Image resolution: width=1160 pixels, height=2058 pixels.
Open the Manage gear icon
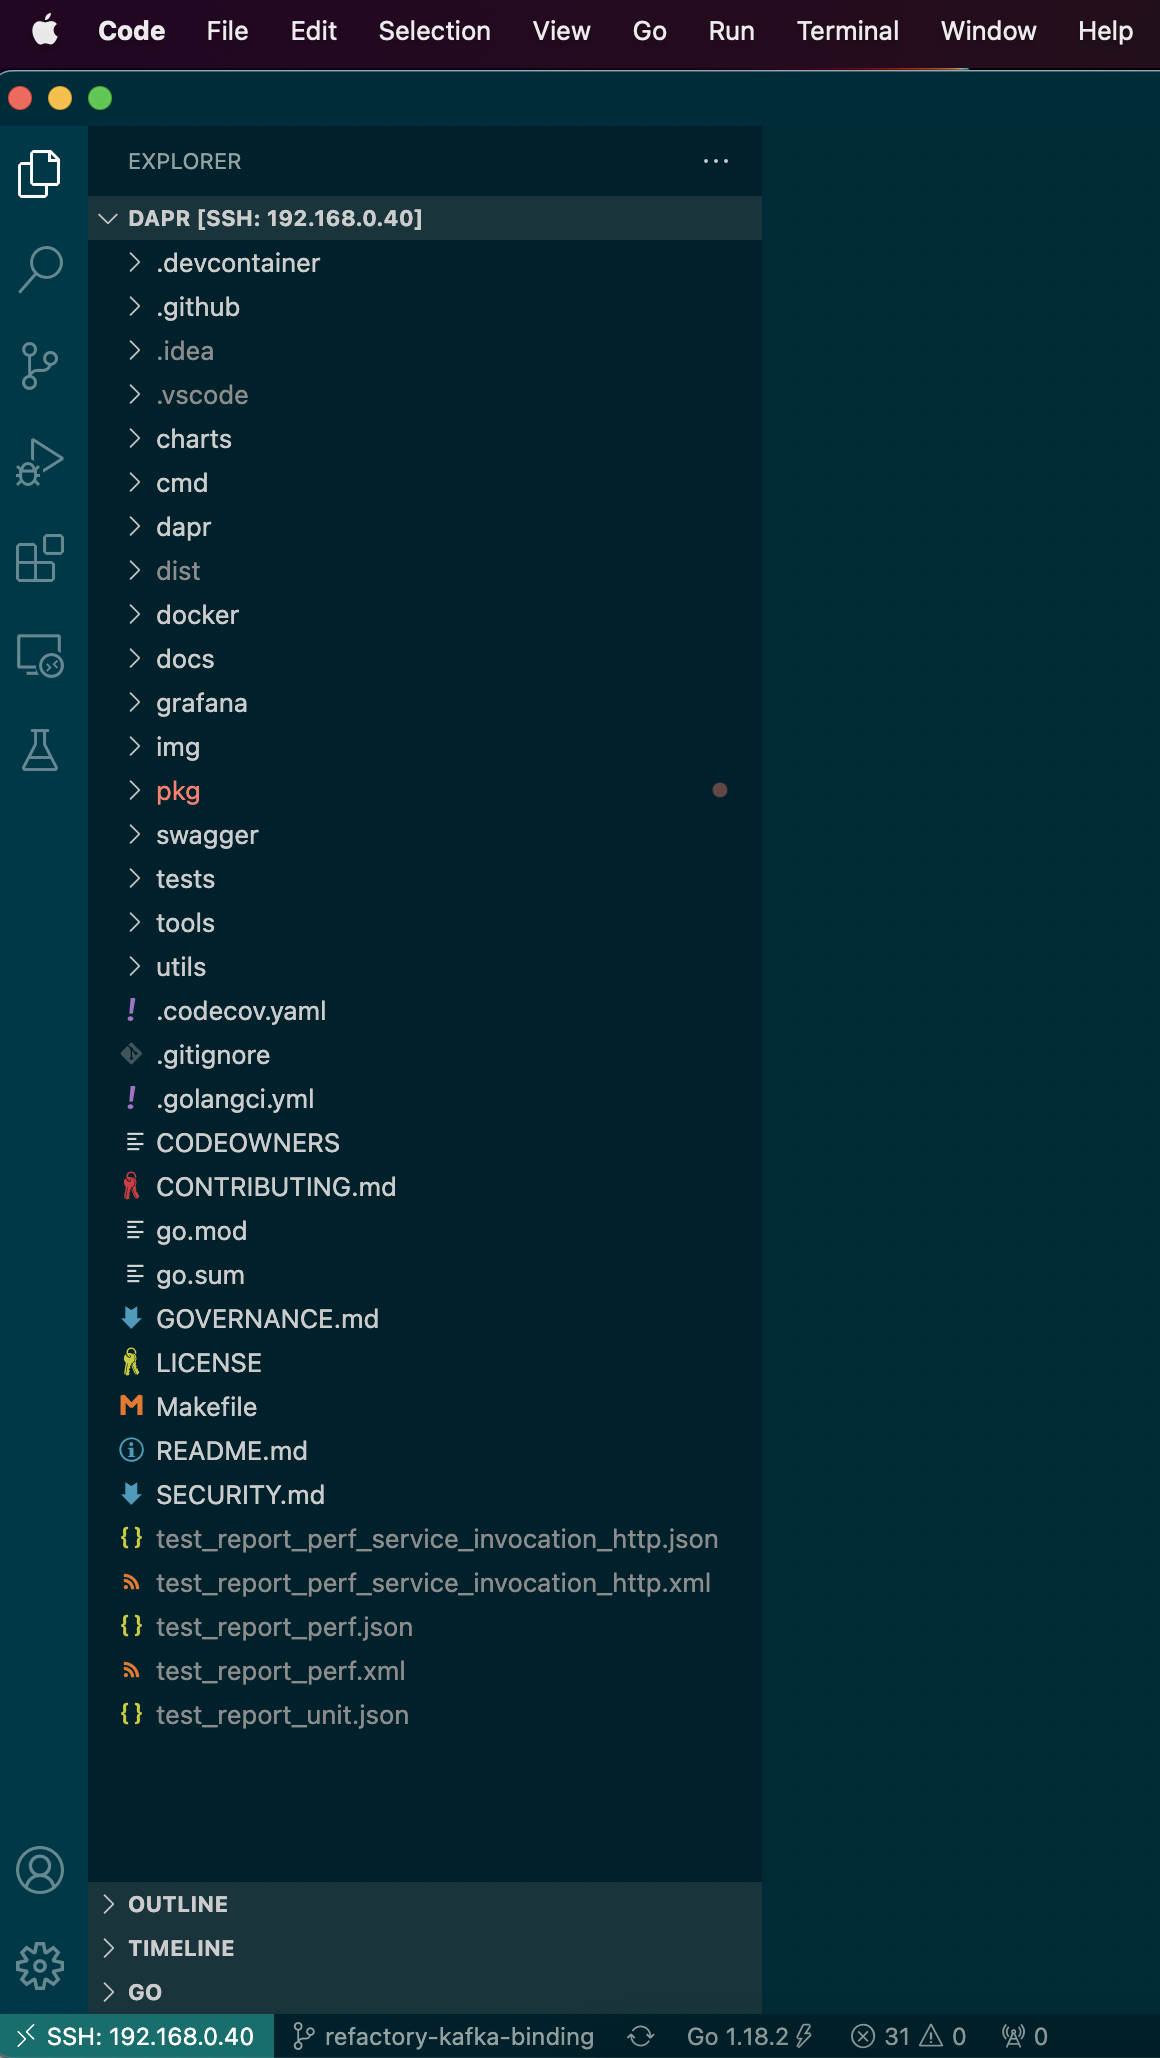click(x=40, y=1966)
